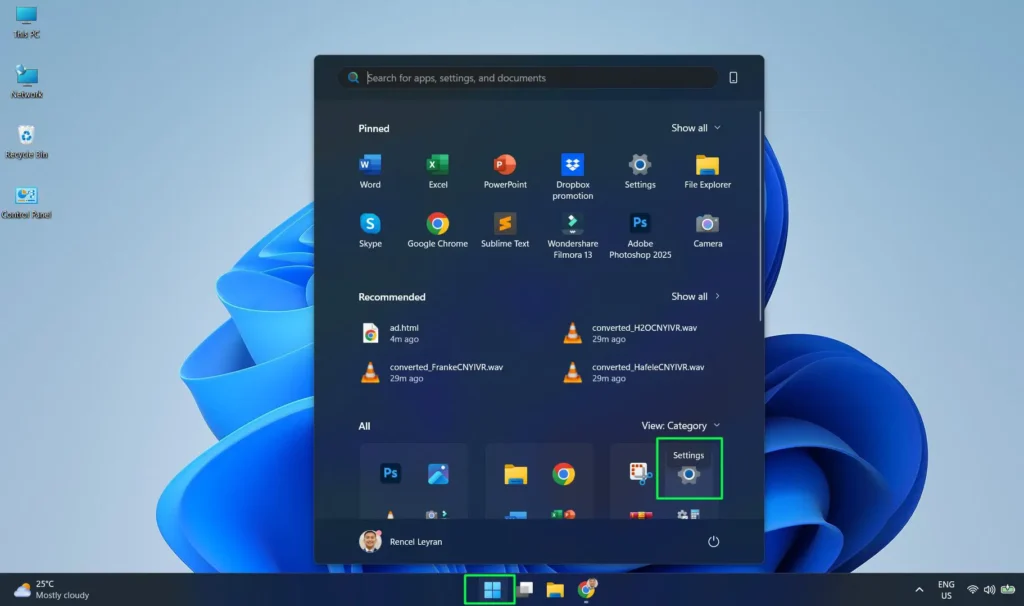Open File Explorer from the taskbar
Screen dimensions: 1024x606
[x=554, y=589]
